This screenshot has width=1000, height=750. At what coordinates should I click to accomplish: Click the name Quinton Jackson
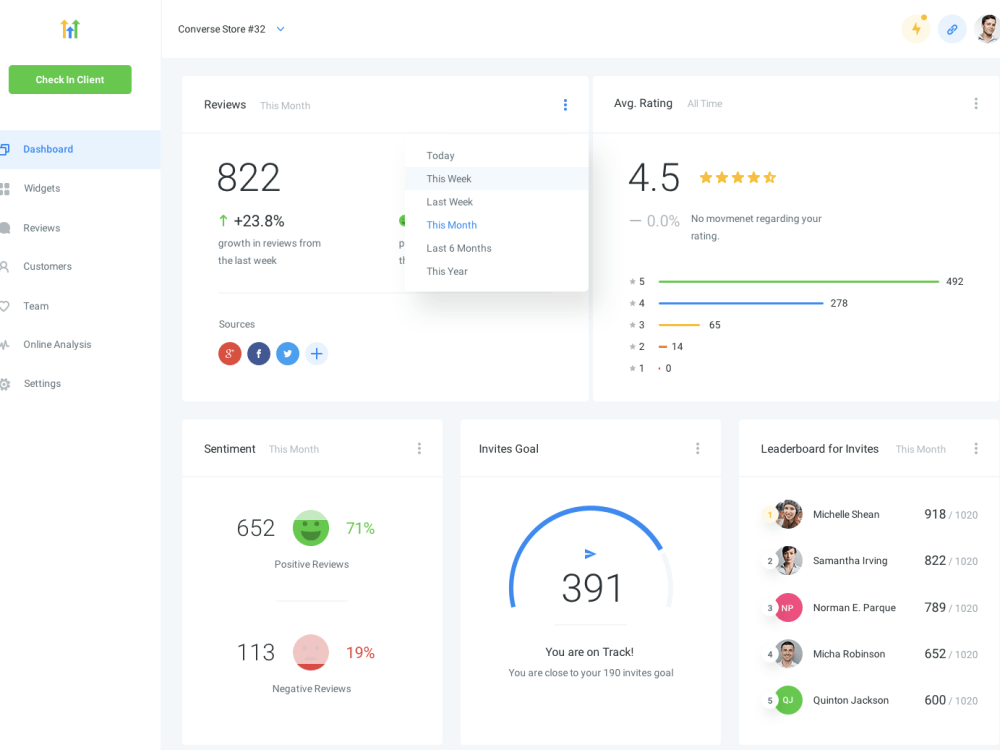851,700
